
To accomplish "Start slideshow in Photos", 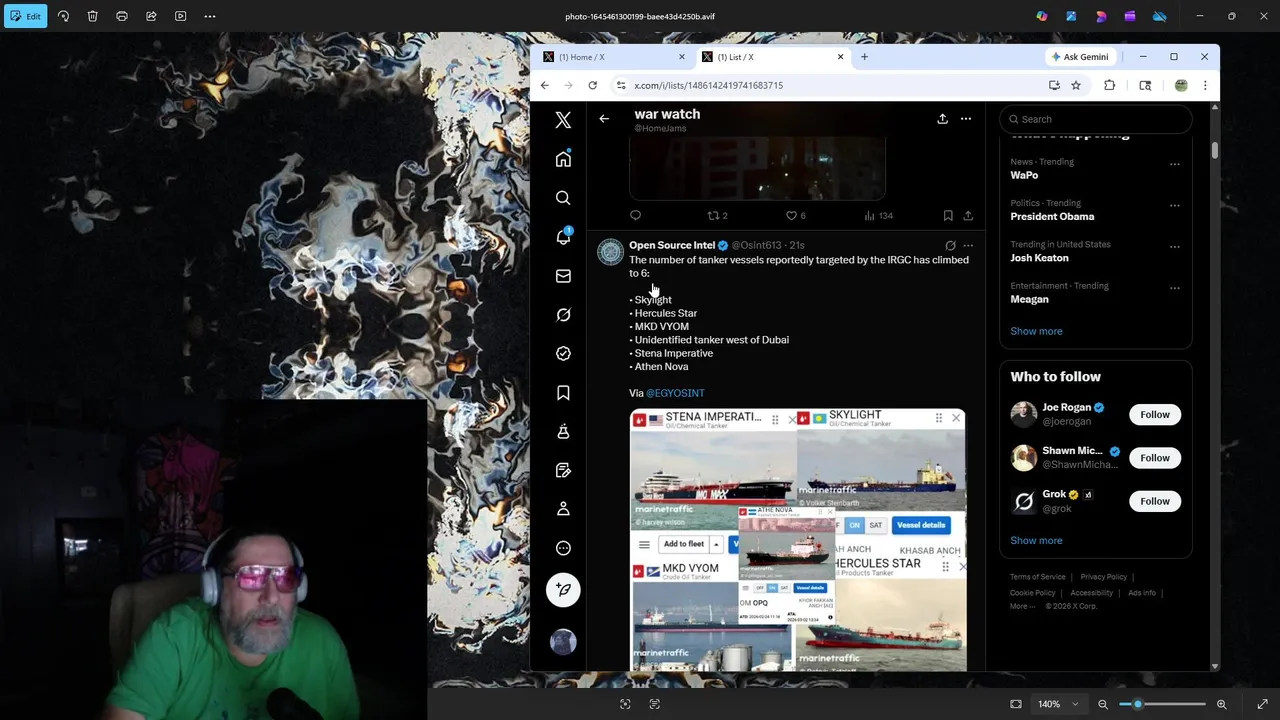I will click(x=181, y=16).
